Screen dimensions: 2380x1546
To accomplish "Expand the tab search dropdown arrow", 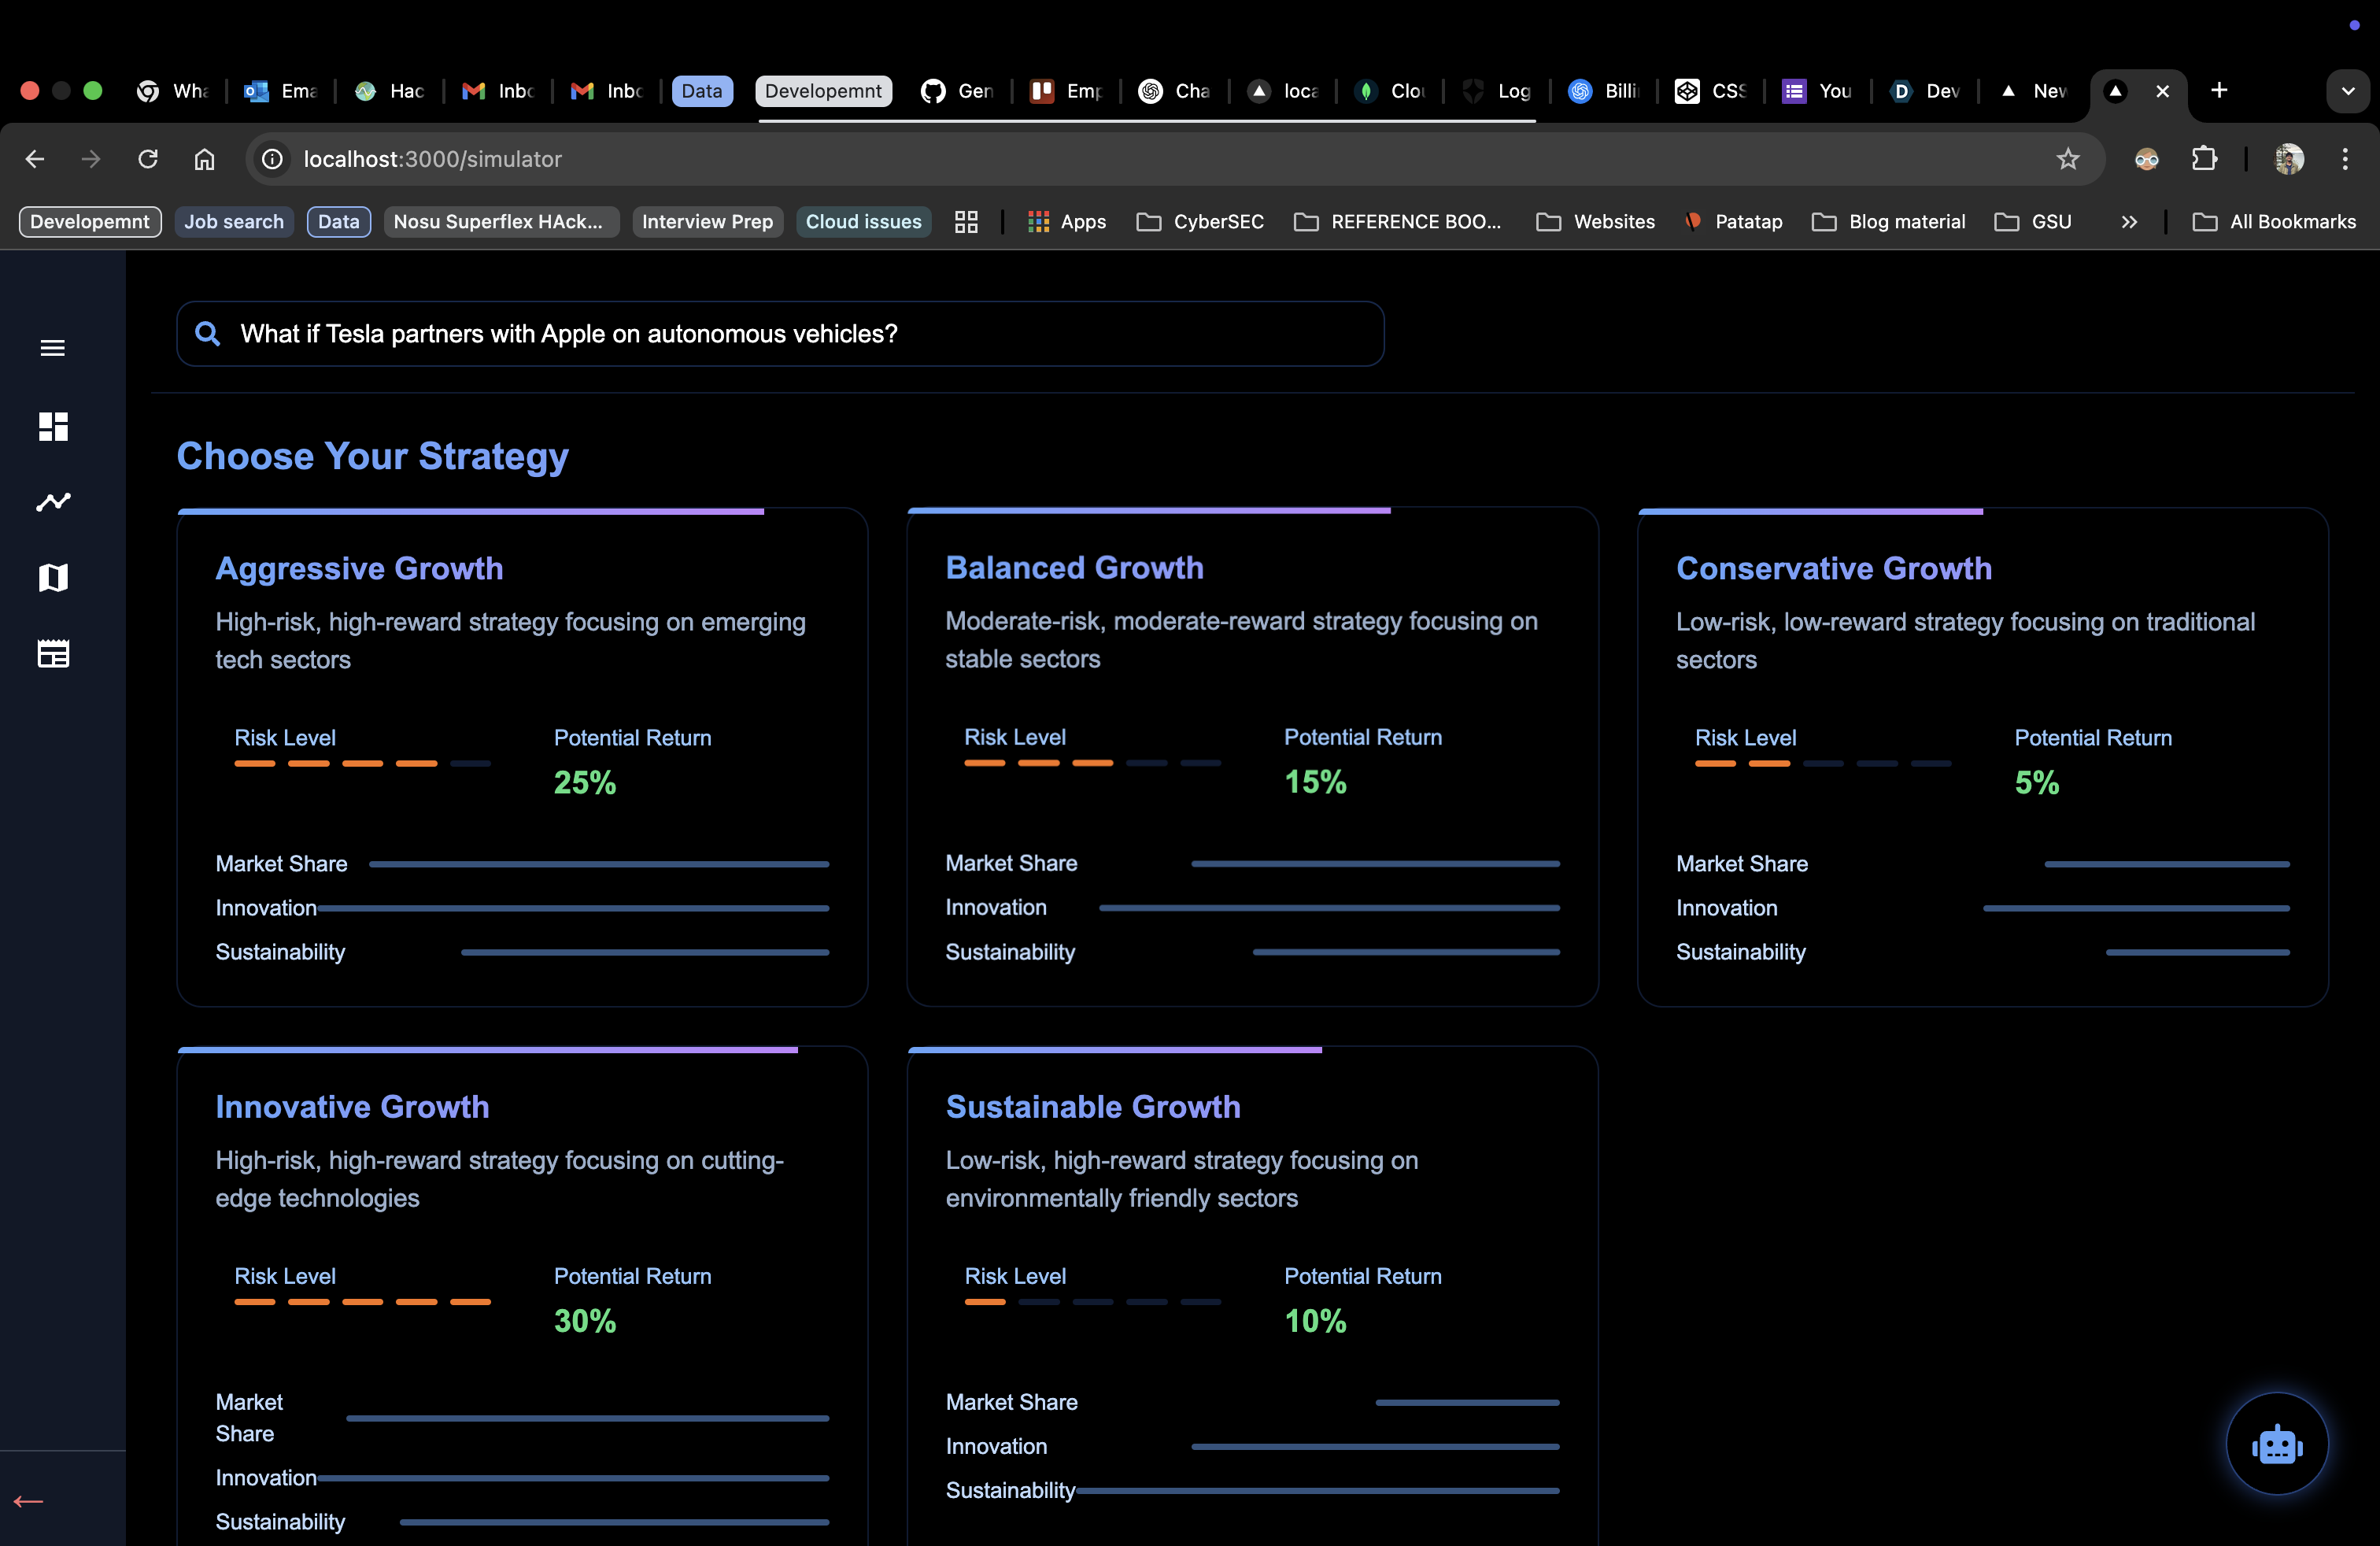I will click(x=2347, y=91).
